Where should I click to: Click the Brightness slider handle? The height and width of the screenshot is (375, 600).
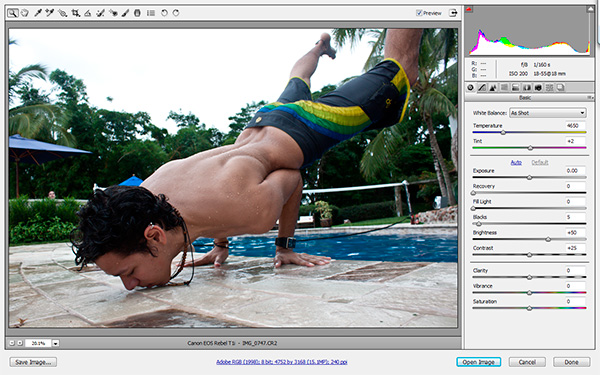(548, 240)
